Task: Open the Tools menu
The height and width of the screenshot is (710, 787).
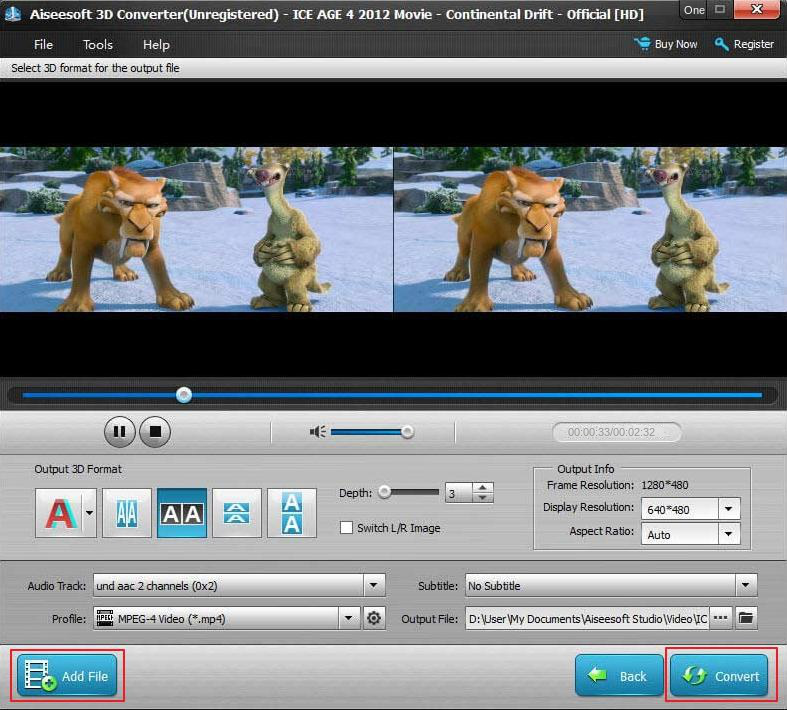Action: pyautogui.click(x=98, y=45)
